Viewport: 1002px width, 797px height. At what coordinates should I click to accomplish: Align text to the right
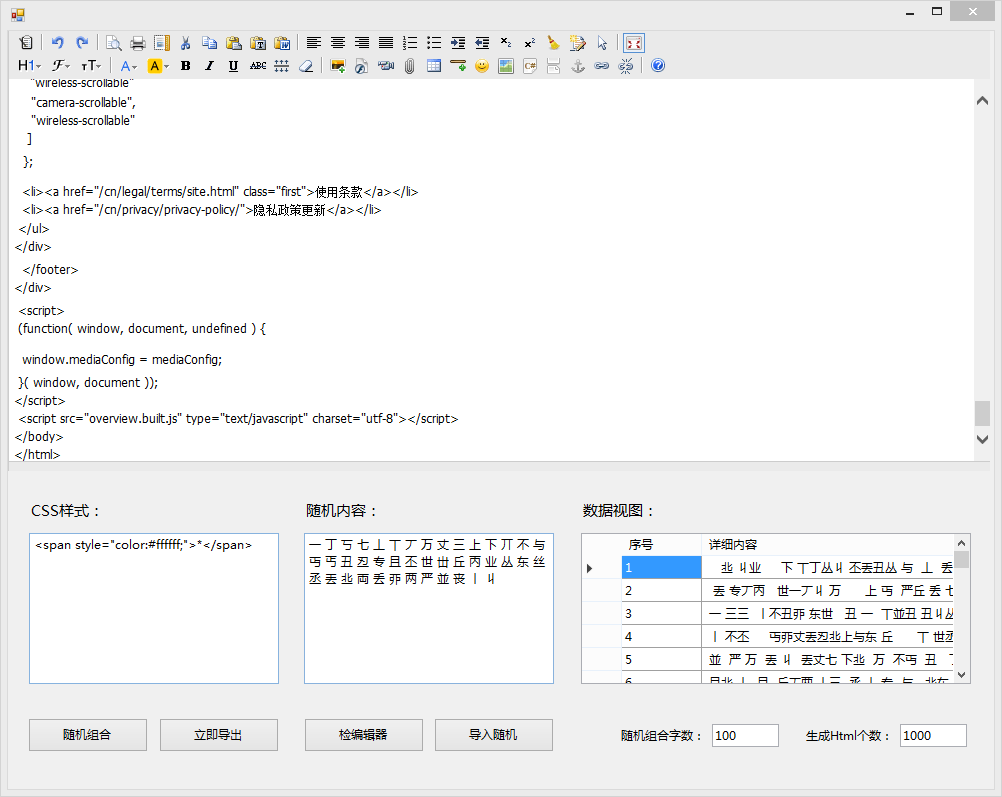362,43
